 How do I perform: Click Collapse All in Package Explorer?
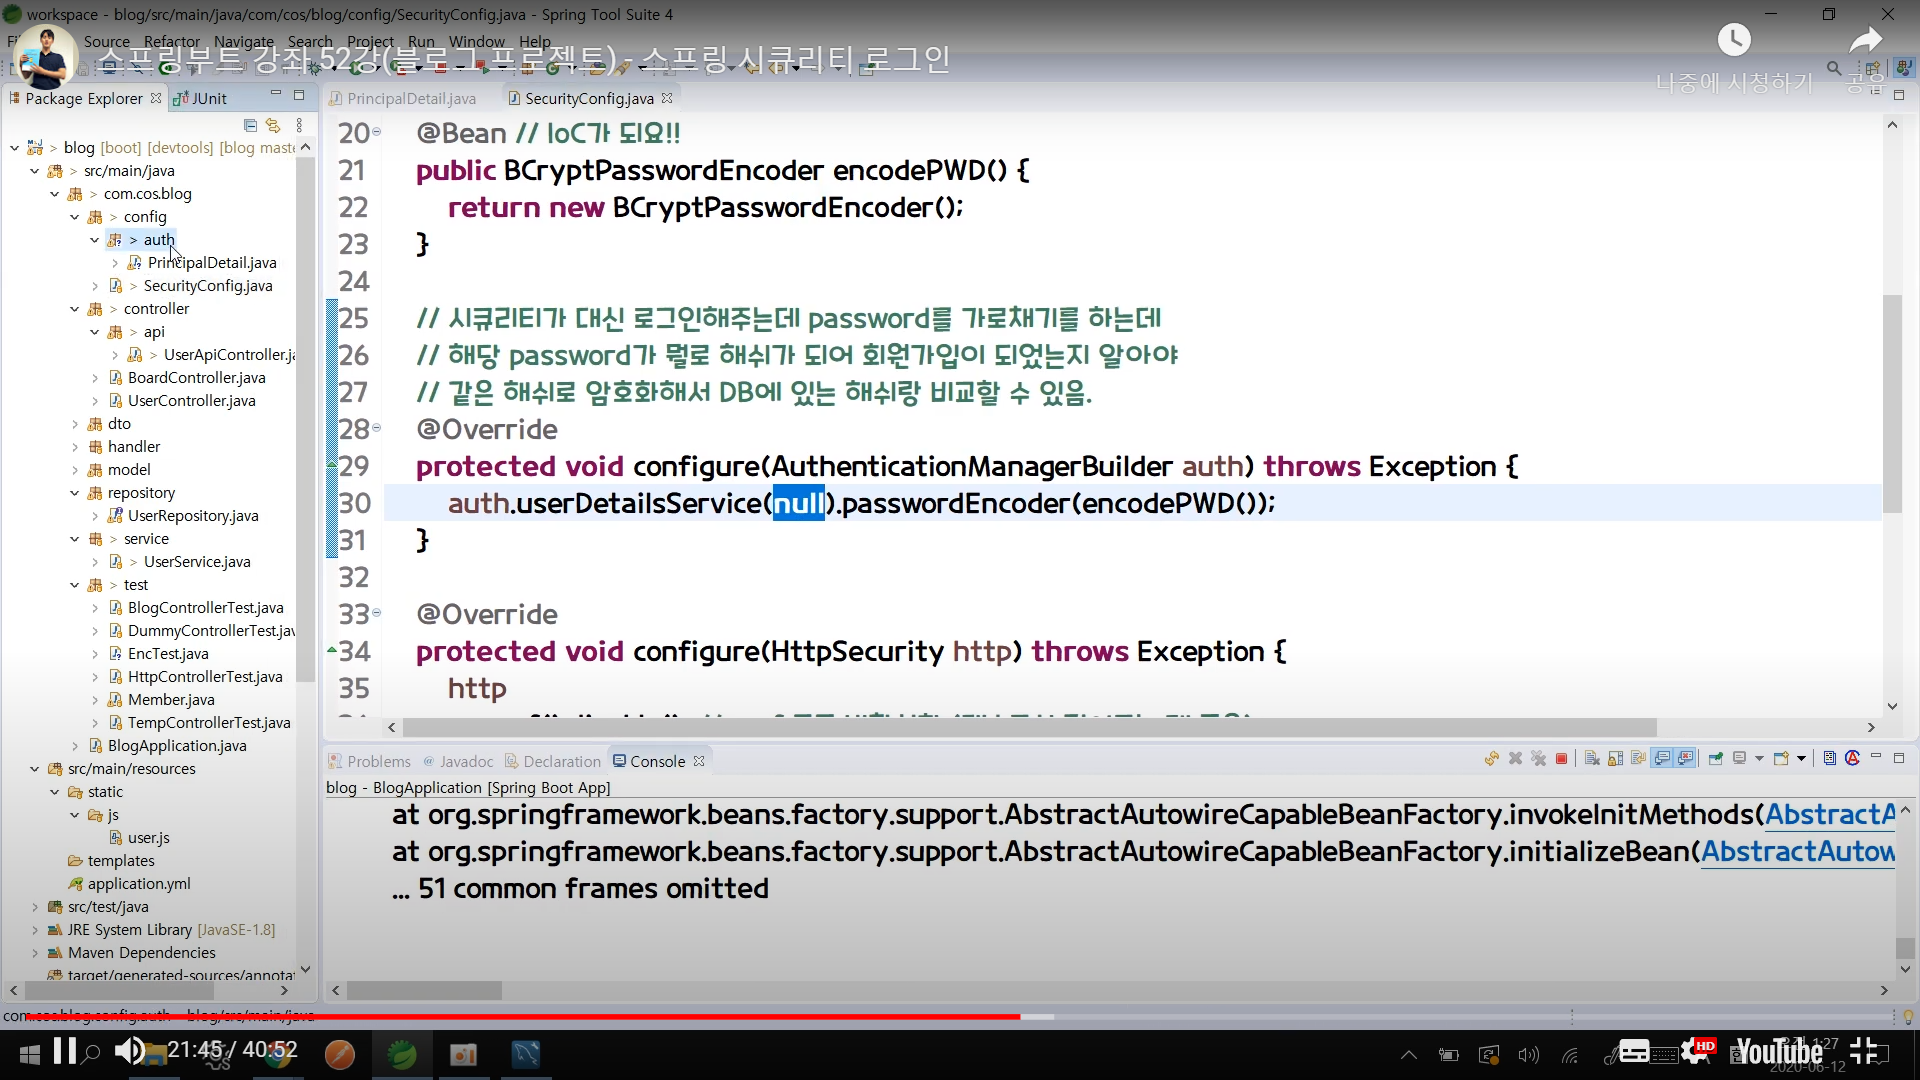(250, 126)
